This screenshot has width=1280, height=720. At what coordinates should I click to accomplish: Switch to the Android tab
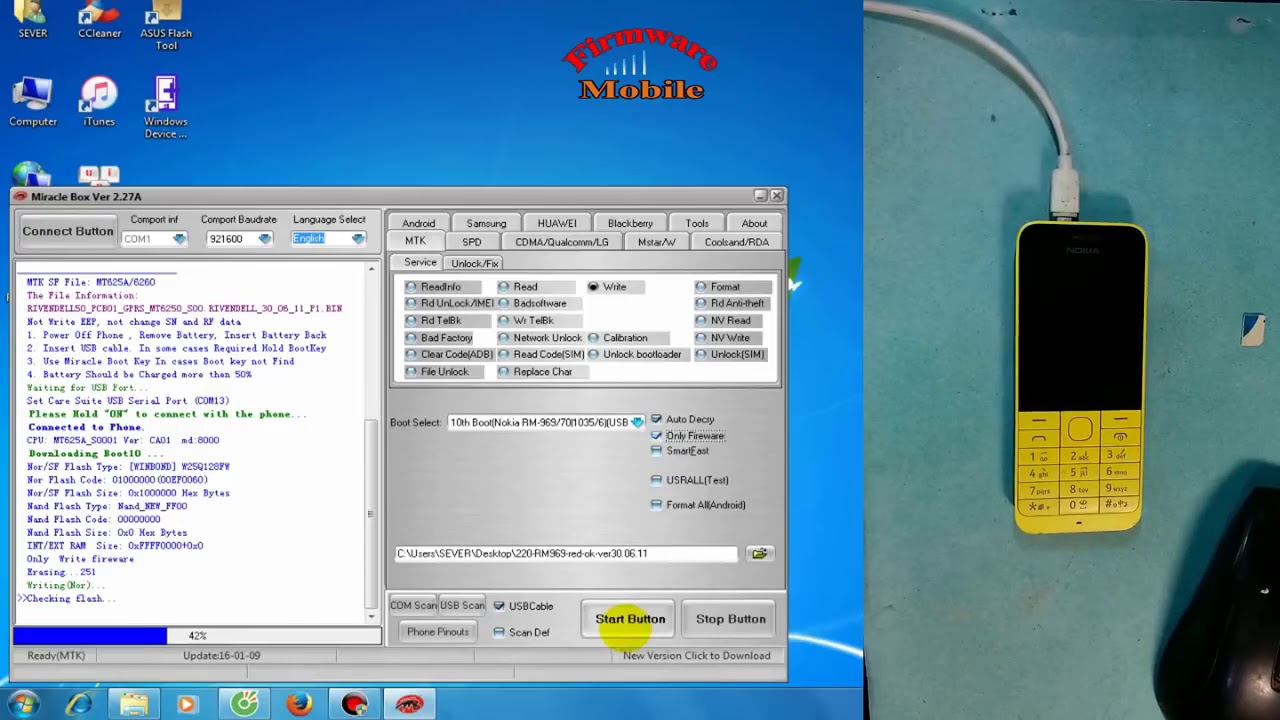point(418,223)
